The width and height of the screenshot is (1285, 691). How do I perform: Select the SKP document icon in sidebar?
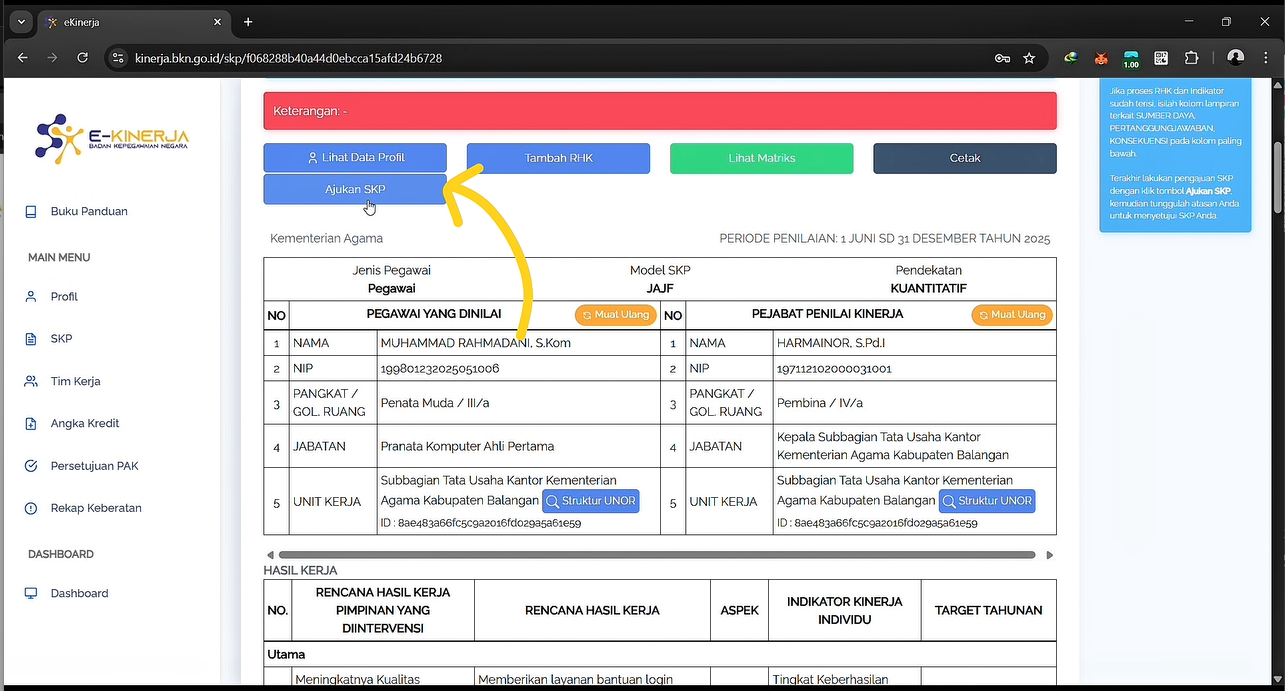(31, 339)
